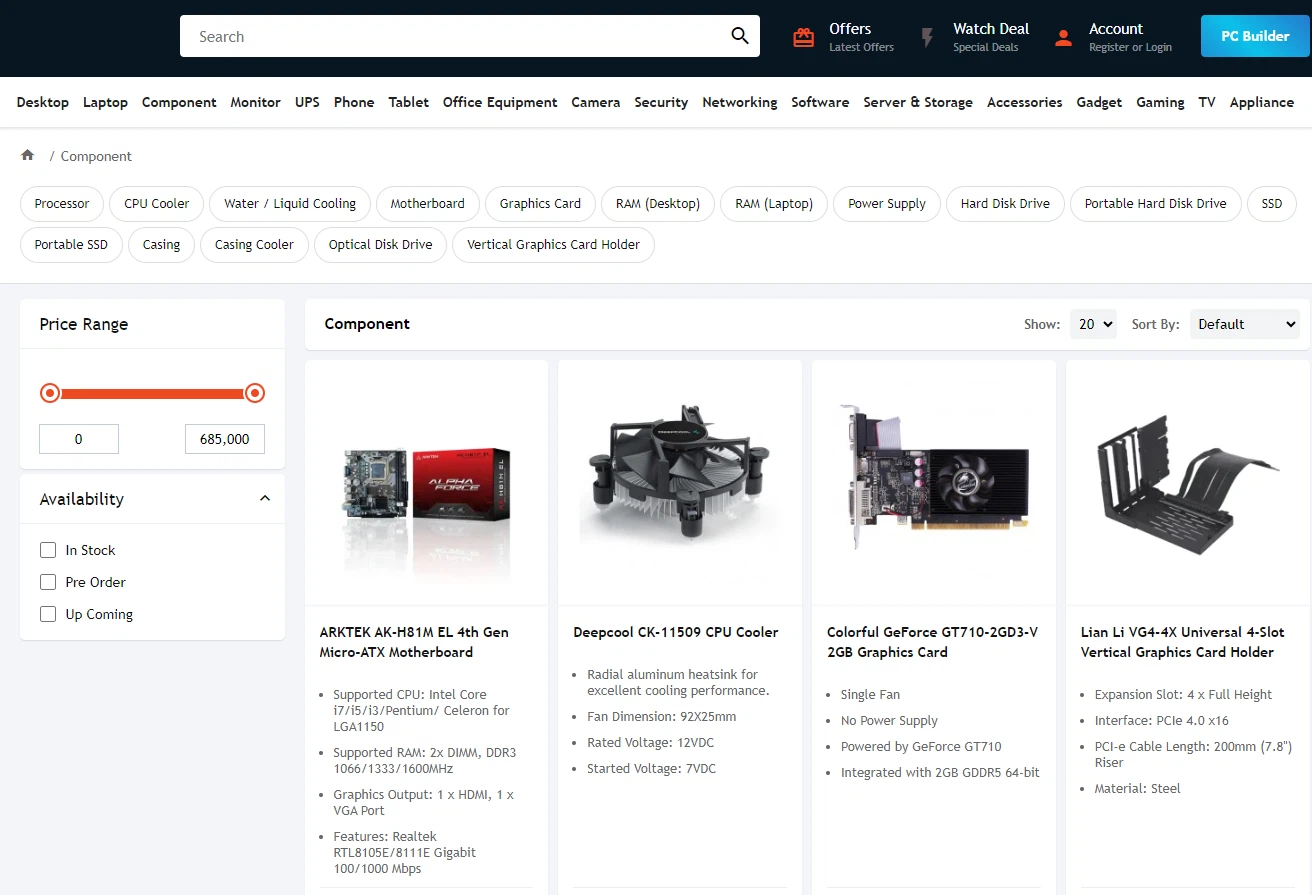Select the RAM (Laptop) category pill

[x=774, y=203]
